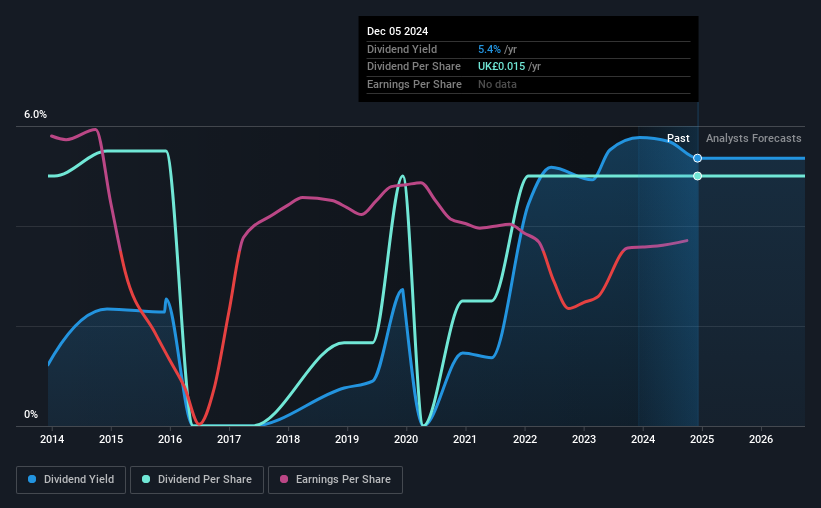Viewport: 821px width, 508px height.
Task: Select the 2024 x-axis label
Action: click(643, 439)
